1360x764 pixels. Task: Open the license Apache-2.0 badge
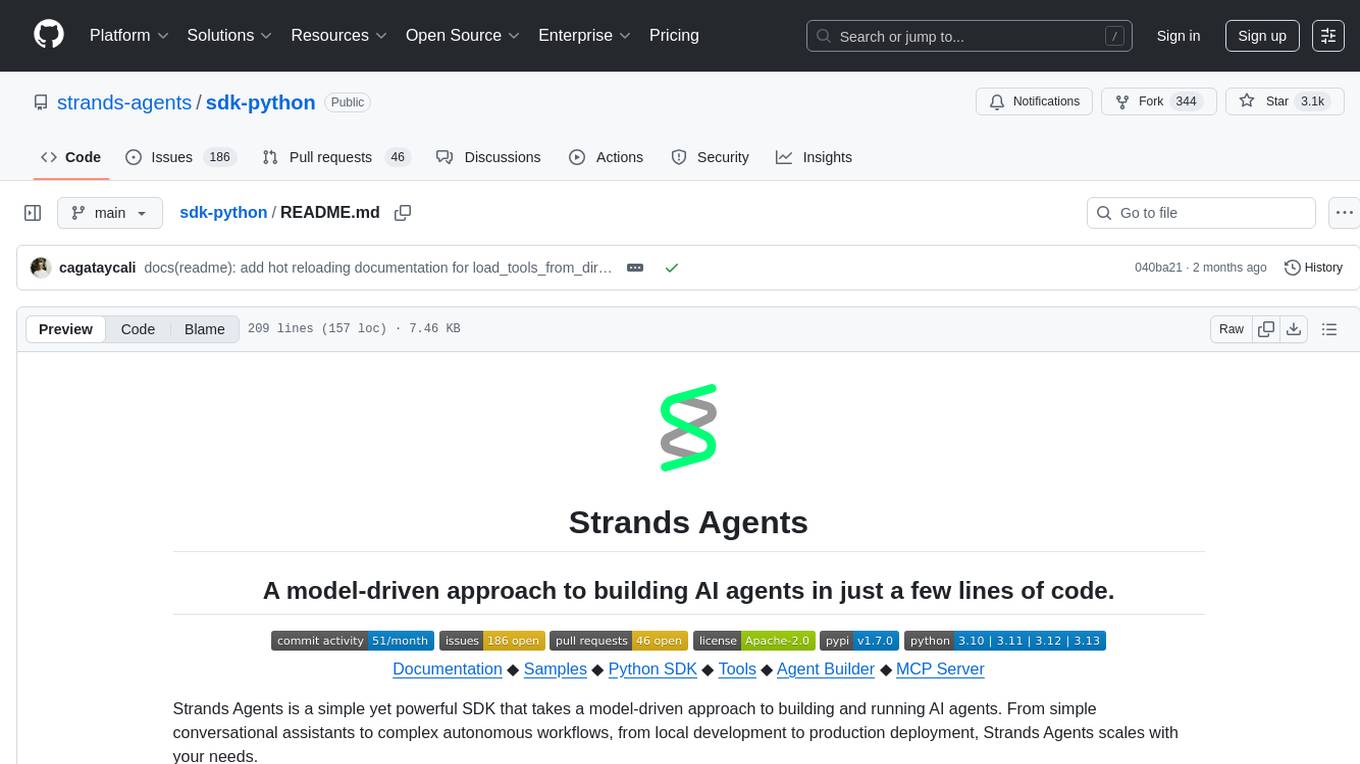click(754, 641)
